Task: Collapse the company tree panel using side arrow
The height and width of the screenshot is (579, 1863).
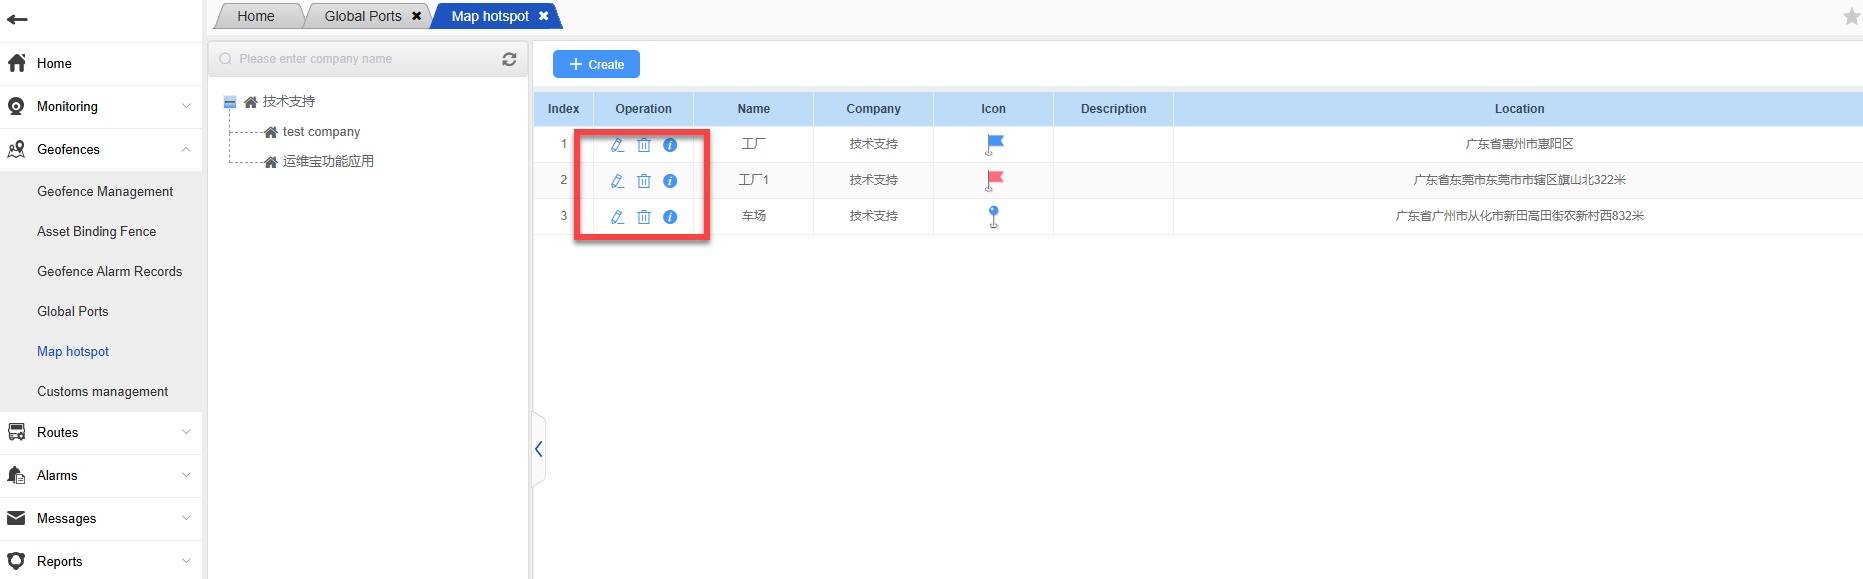Action: pos(539,449)
